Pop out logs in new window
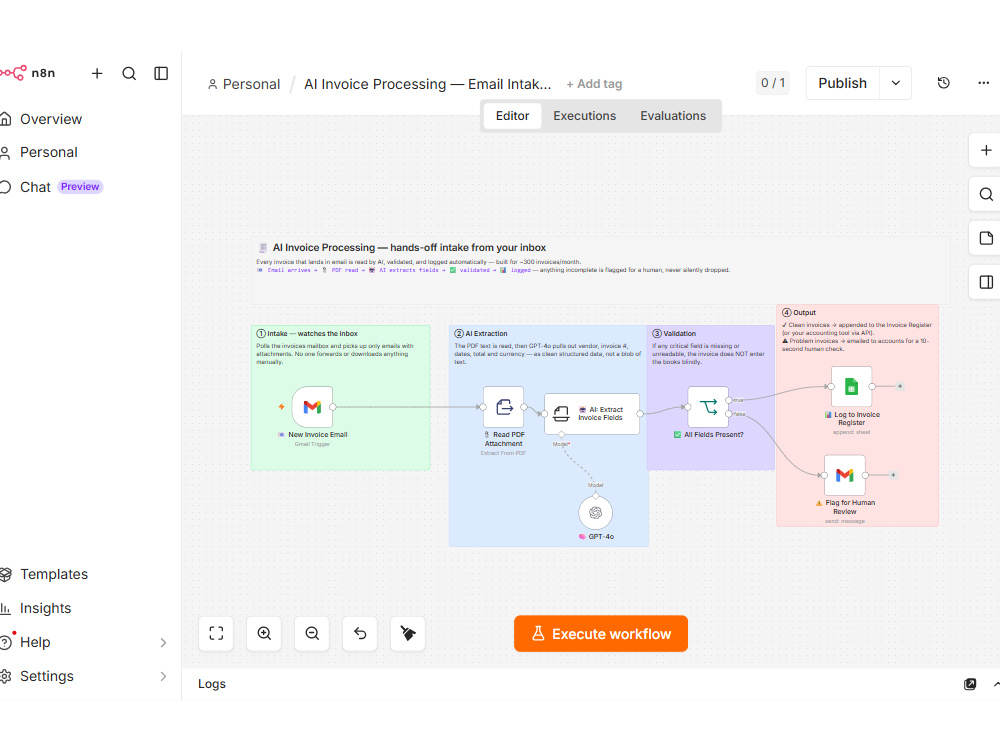The width and height of the screenshot is (1000, 750). (969, 684)
